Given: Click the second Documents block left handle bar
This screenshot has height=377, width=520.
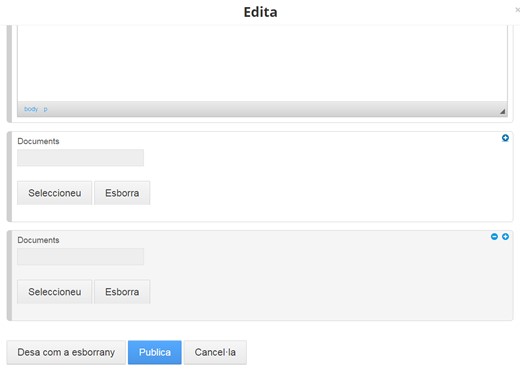Looking at the screenshot, I should coord(9,275).
